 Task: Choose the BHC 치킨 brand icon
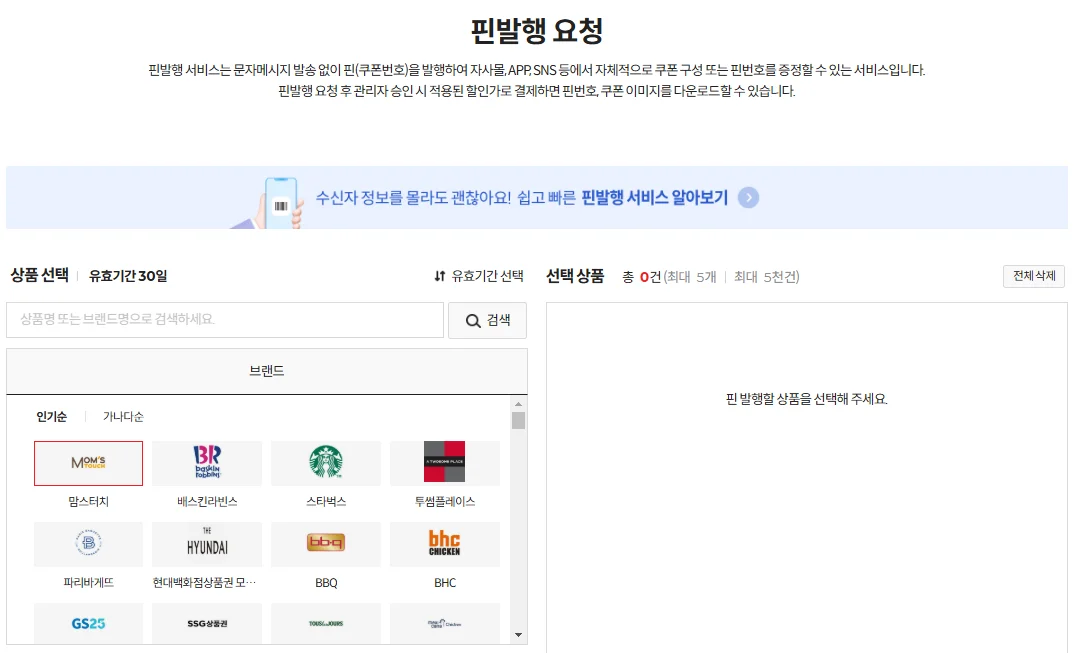(445, 544)
